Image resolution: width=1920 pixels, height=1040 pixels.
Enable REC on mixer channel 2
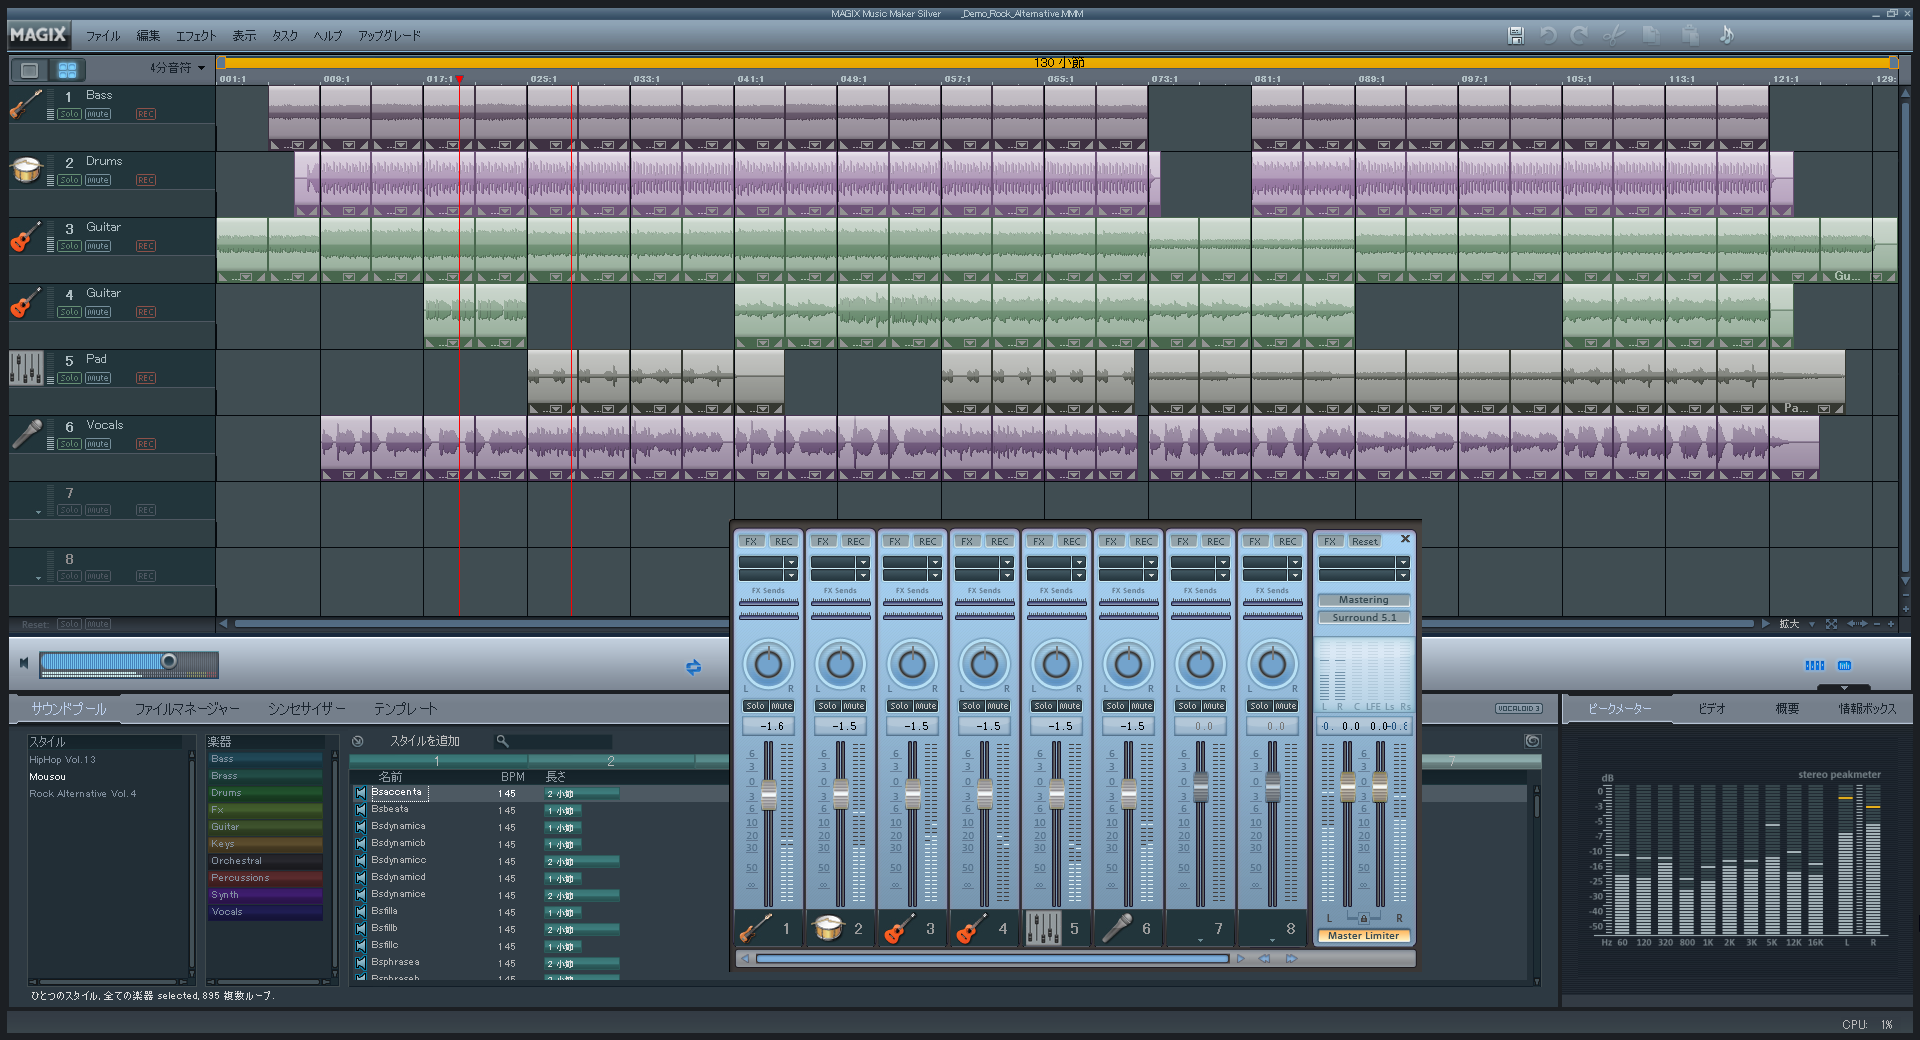[856, 541]
